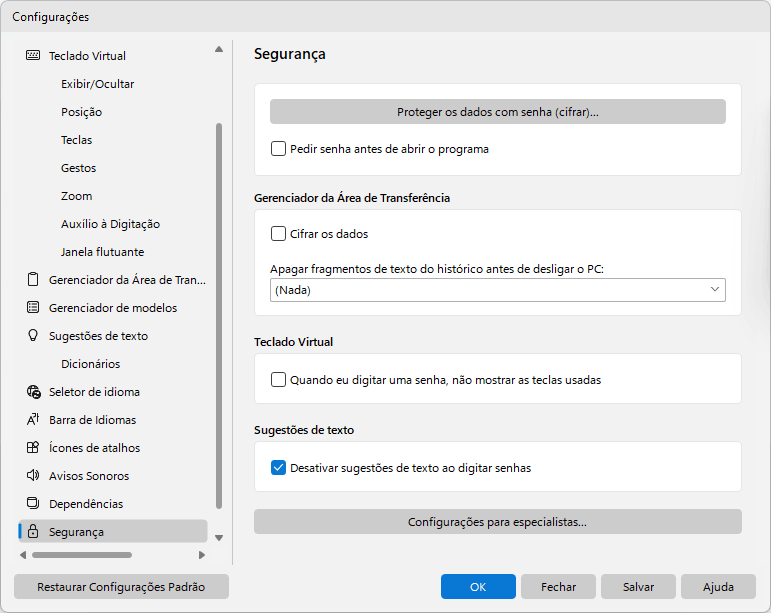Click the Salvar button
The width and height of the screenshot is (771, 613).
pyautogui.click(x=638, y=586)
